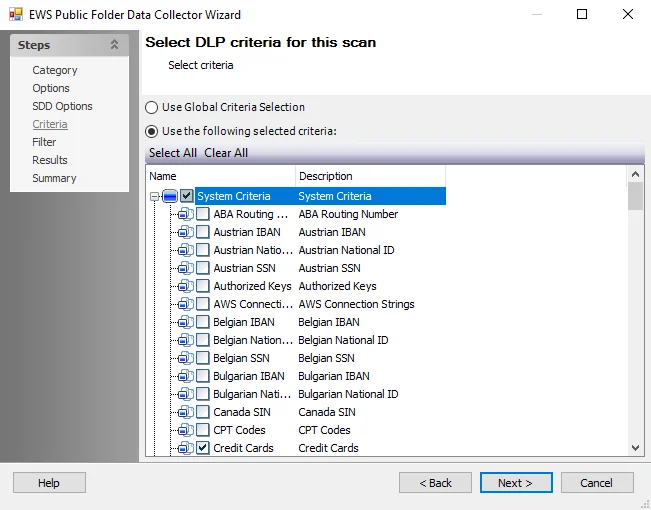Click the Belgian SSN criteria icon

tap(186, 358)
